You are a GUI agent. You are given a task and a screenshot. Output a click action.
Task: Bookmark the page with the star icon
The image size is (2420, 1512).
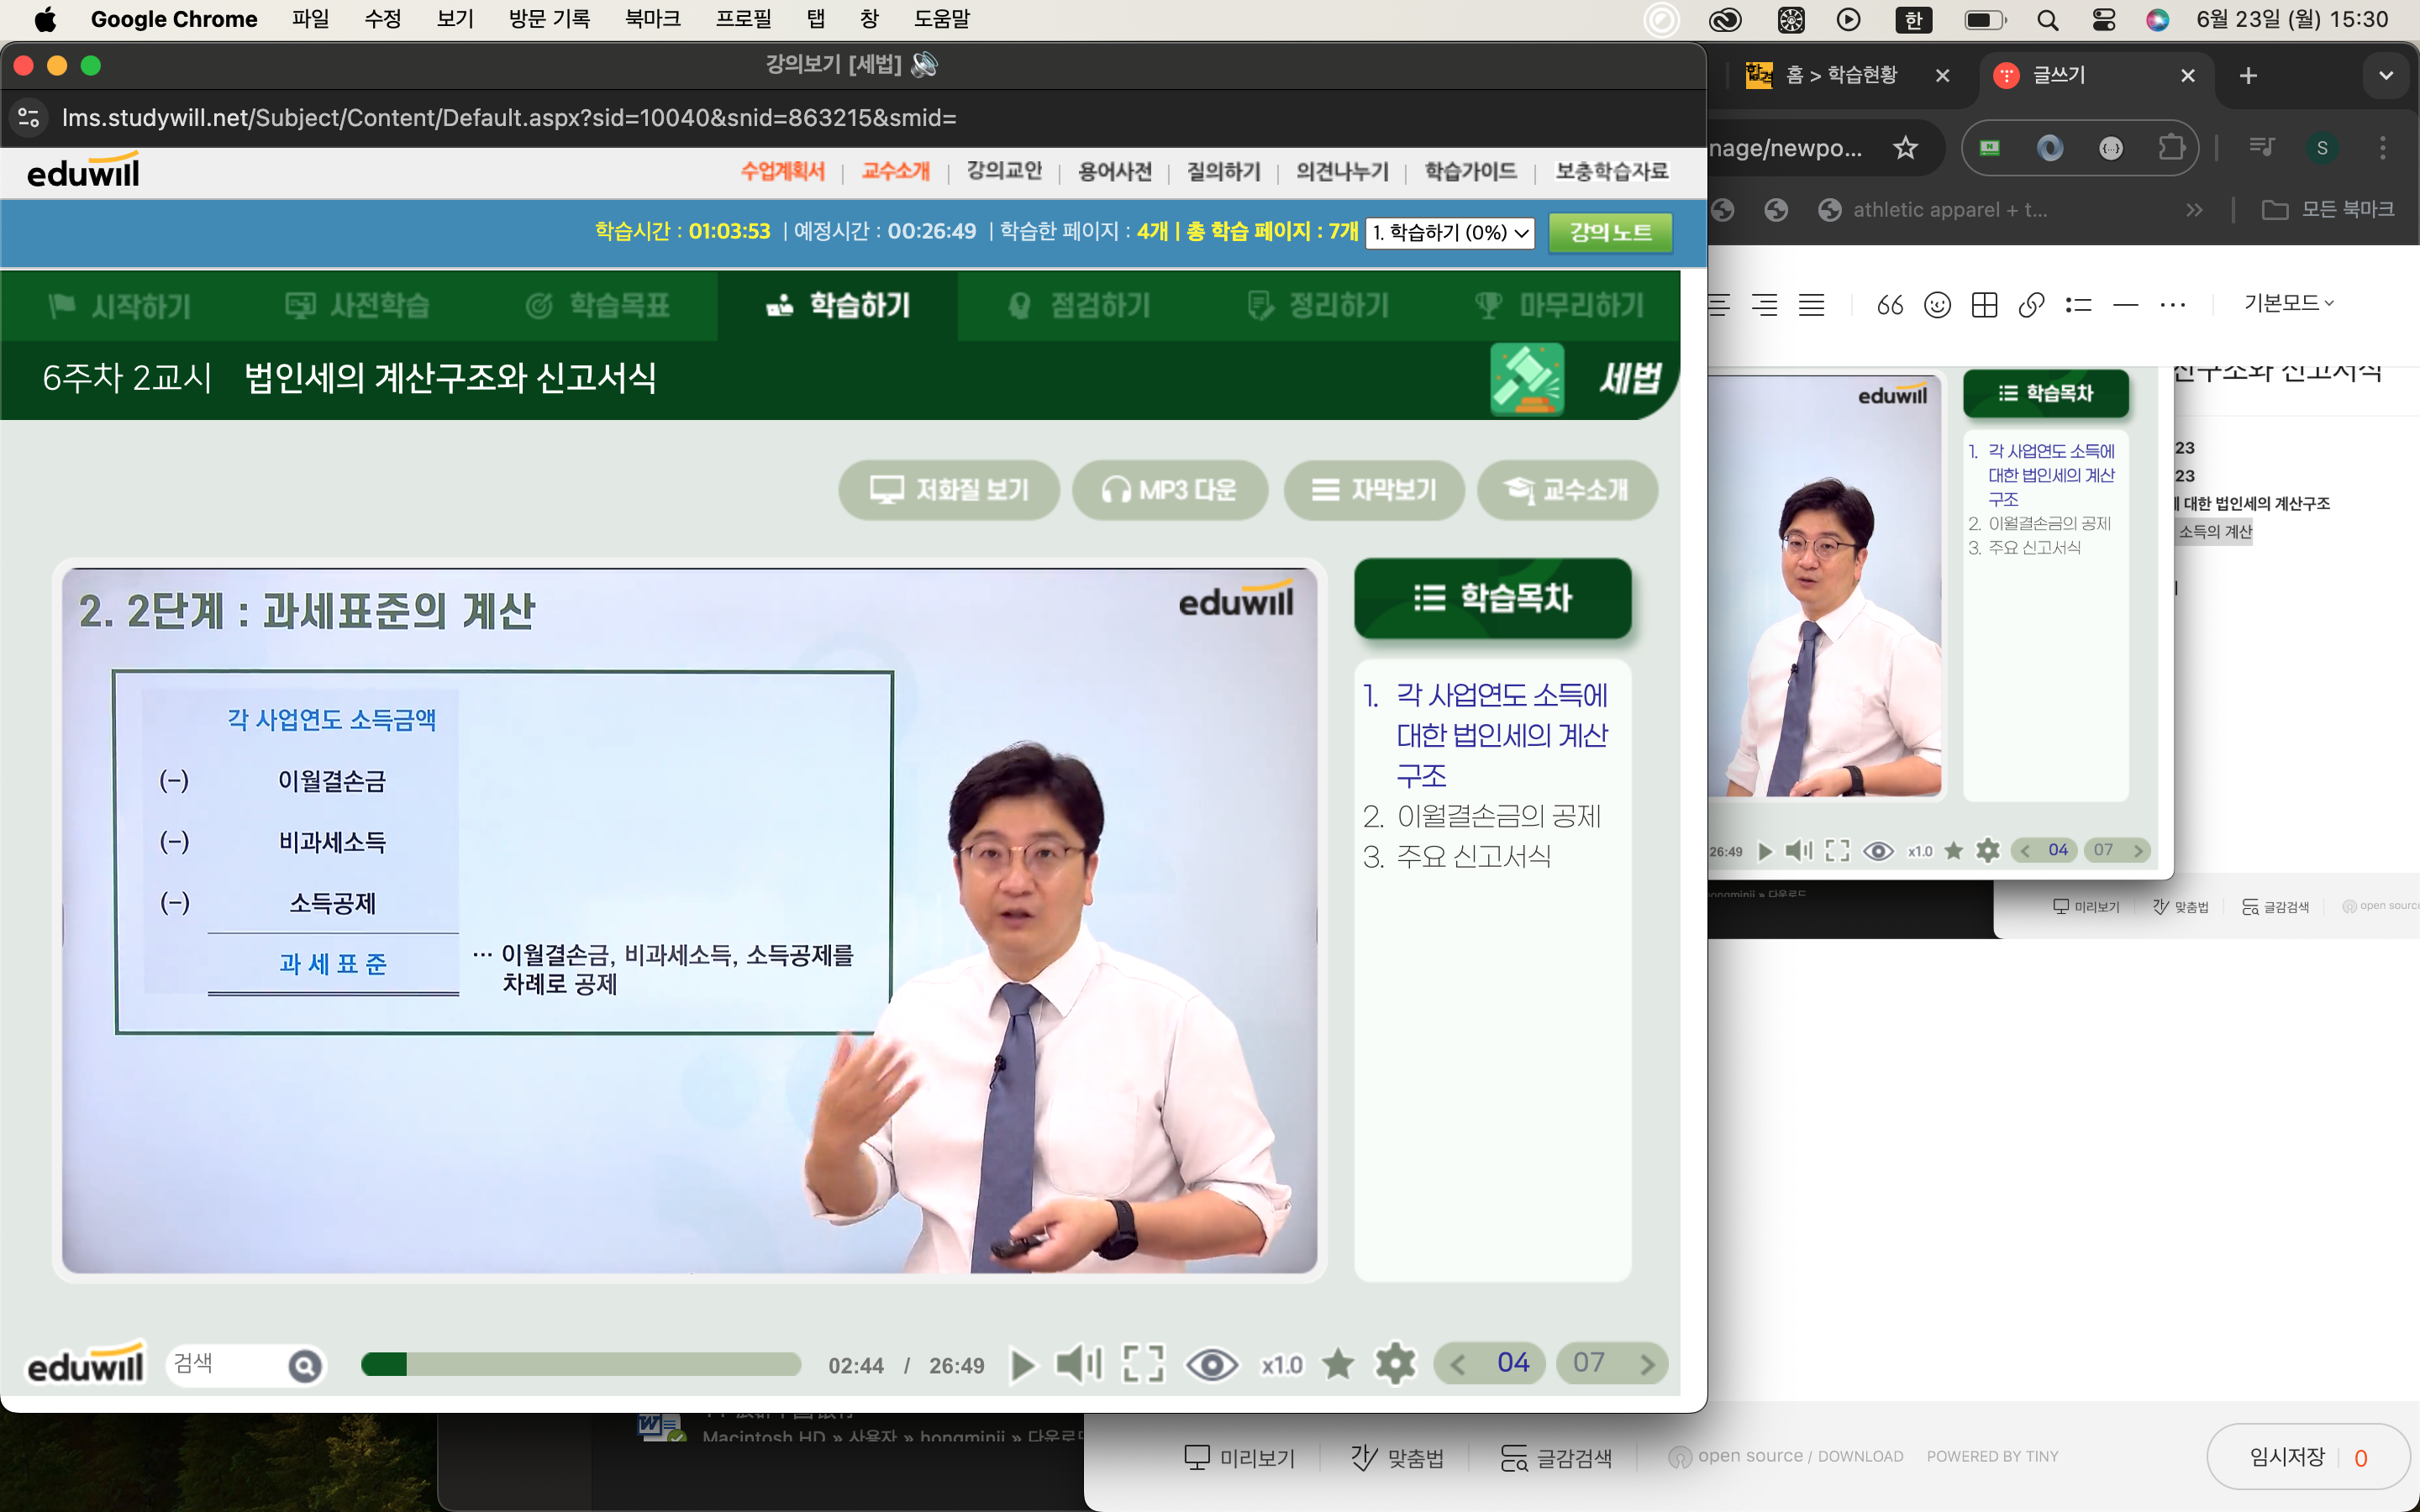pos(1337,1365)
